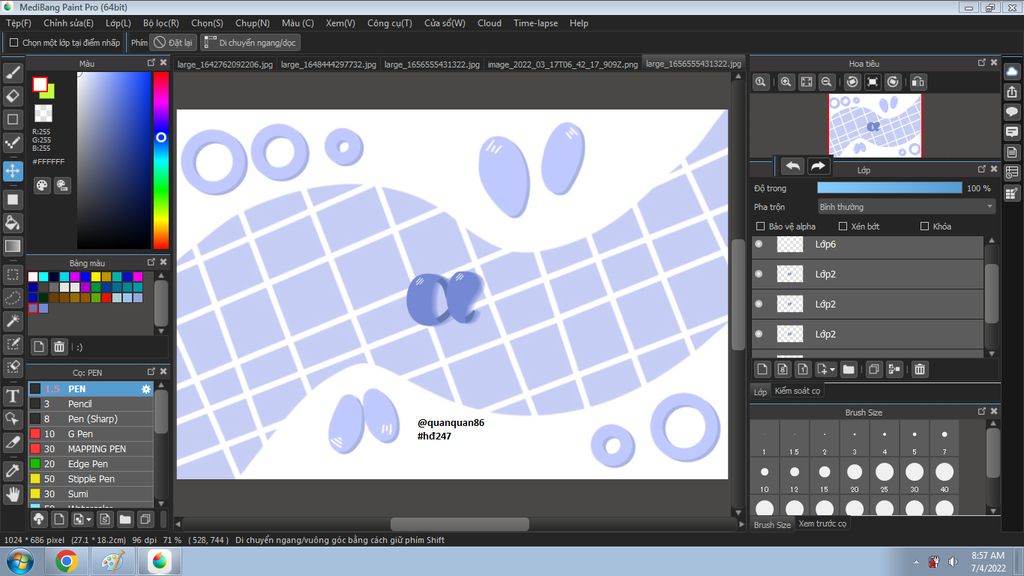Open cloud icon on right sidebar

point(1012,71)
